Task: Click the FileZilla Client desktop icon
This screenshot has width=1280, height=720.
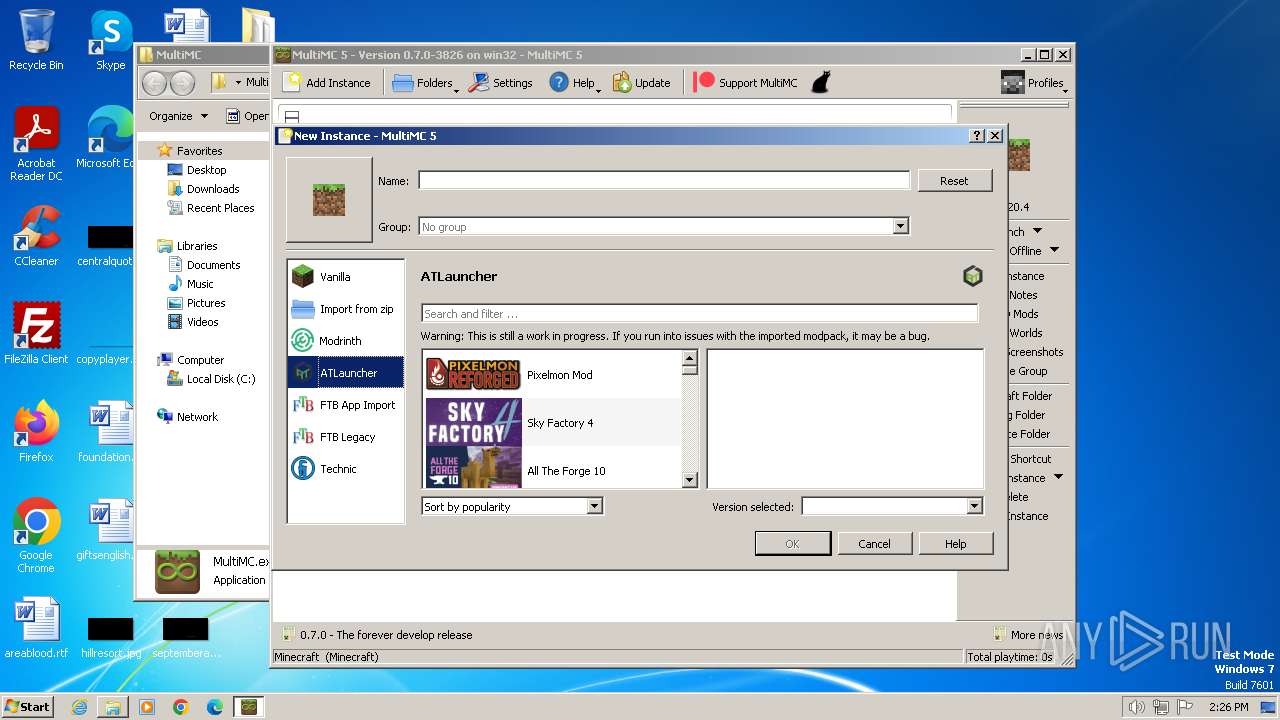Action: click(x=36, y=333)
